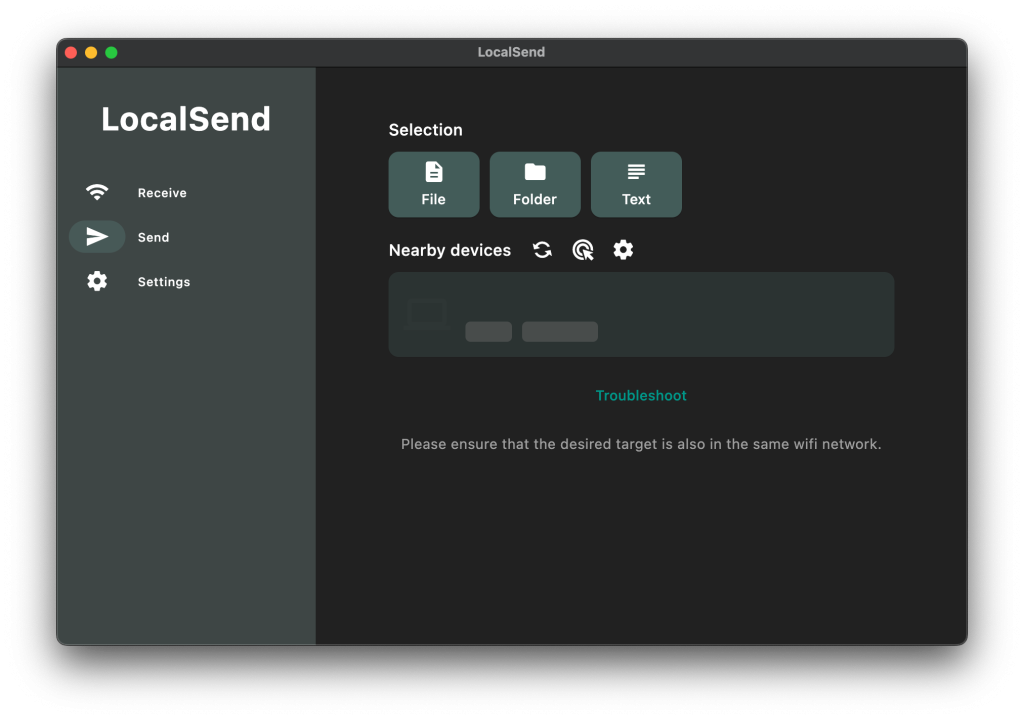Open the Receive tab in sidebar
This screenshot has width=1024, height=720.
[136, 193]
